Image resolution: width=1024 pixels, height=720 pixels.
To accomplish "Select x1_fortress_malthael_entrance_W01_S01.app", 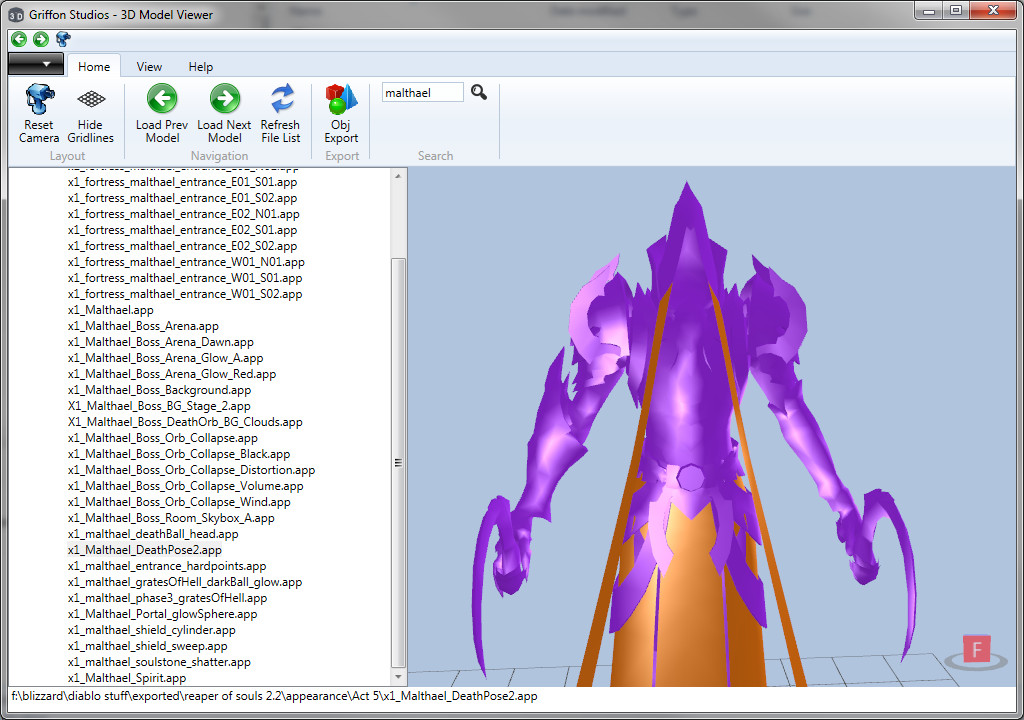I will point(185,278).
